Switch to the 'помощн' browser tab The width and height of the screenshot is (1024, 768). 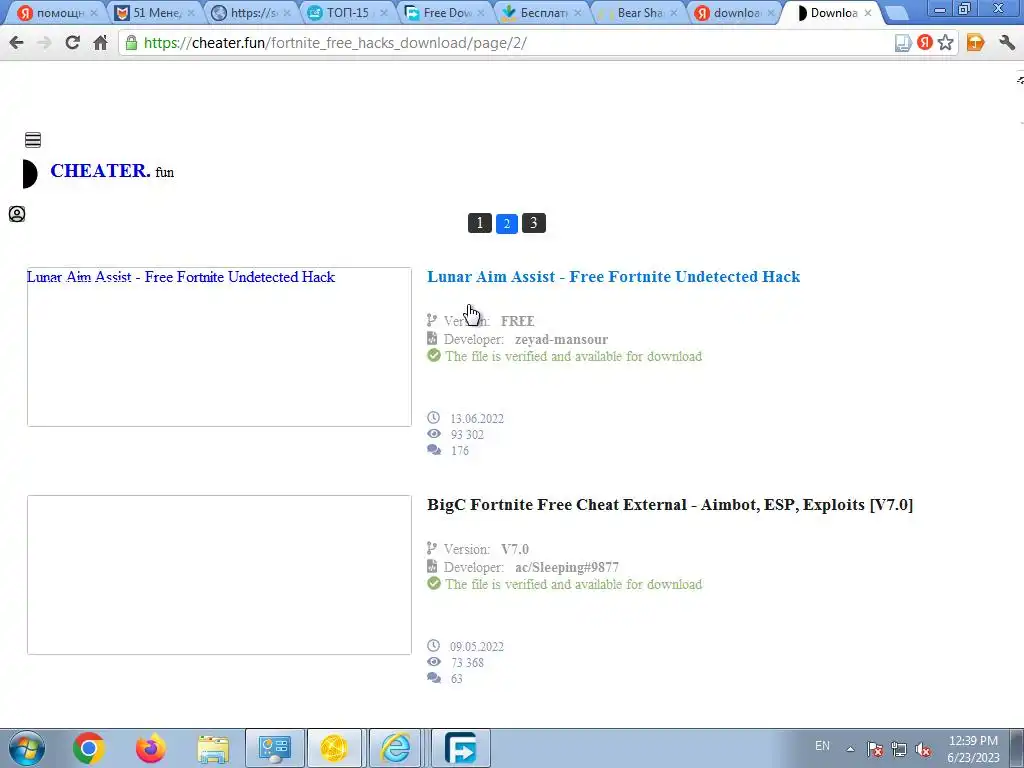pos(57,12)
